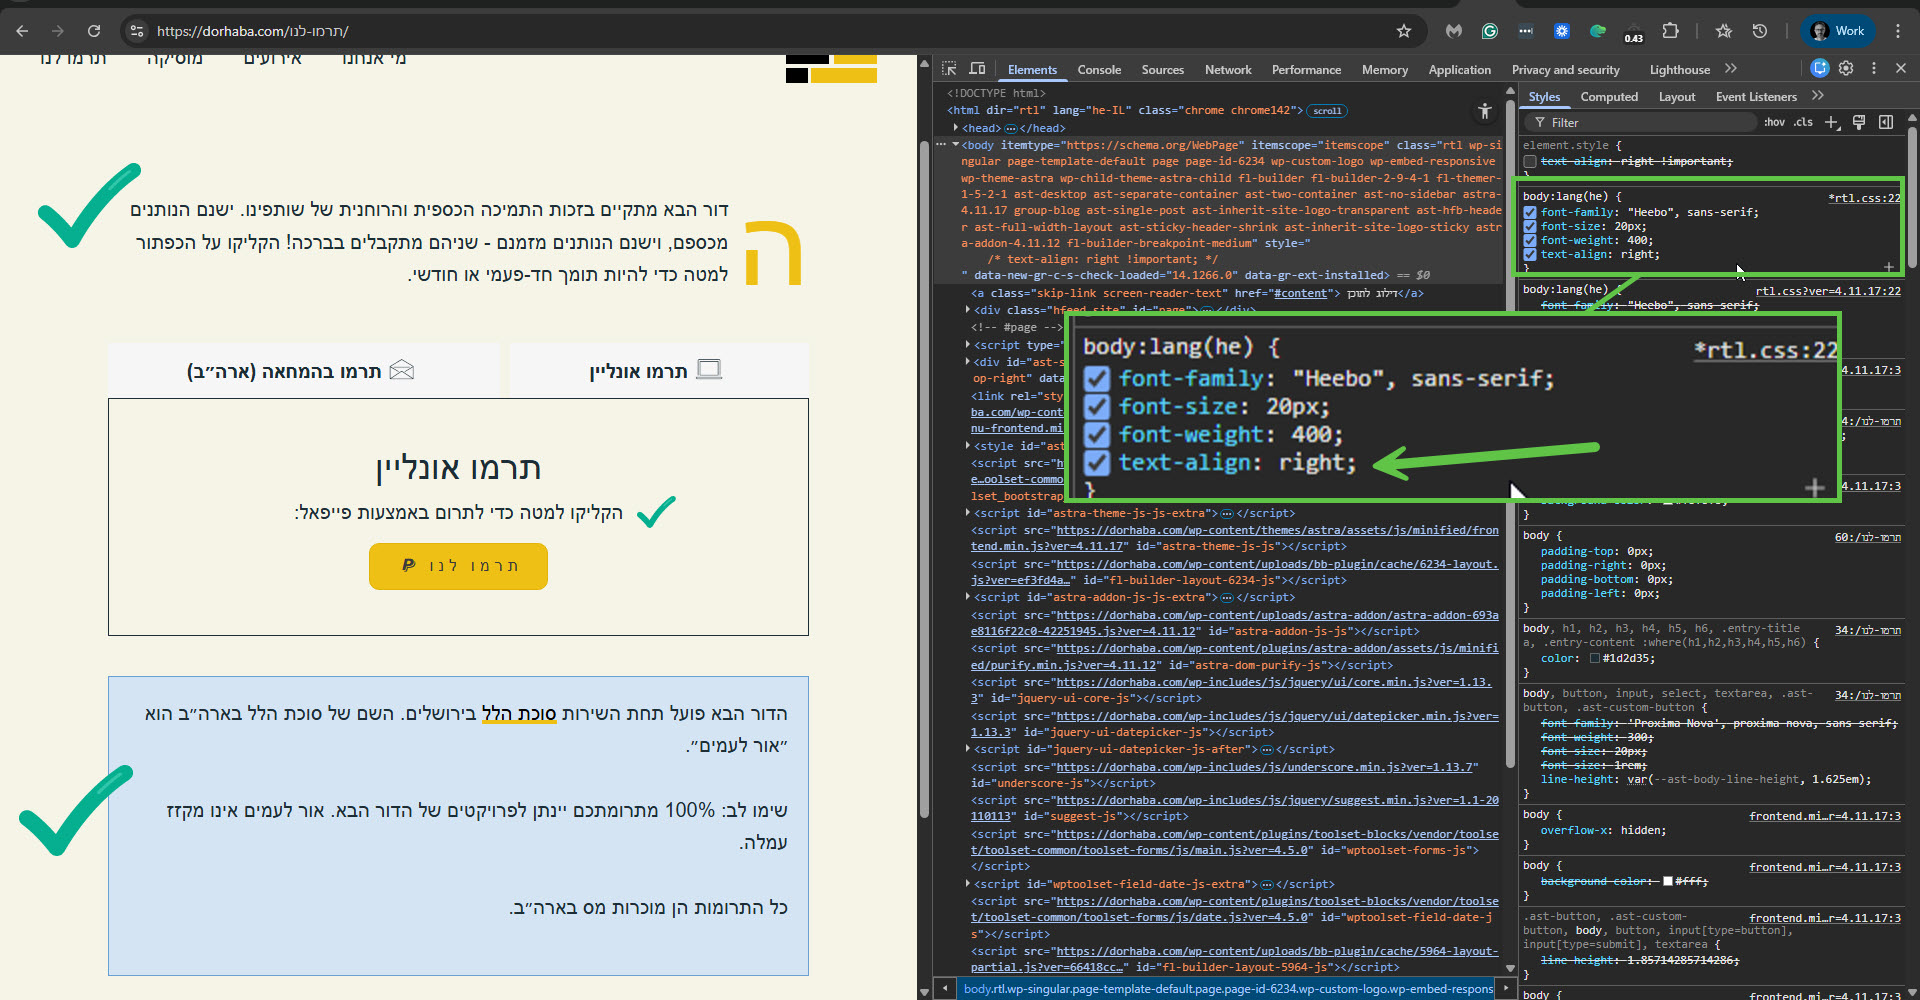Activate the inspect element picker icon
The image size is (1920, 1000).
tap(949, 69)
